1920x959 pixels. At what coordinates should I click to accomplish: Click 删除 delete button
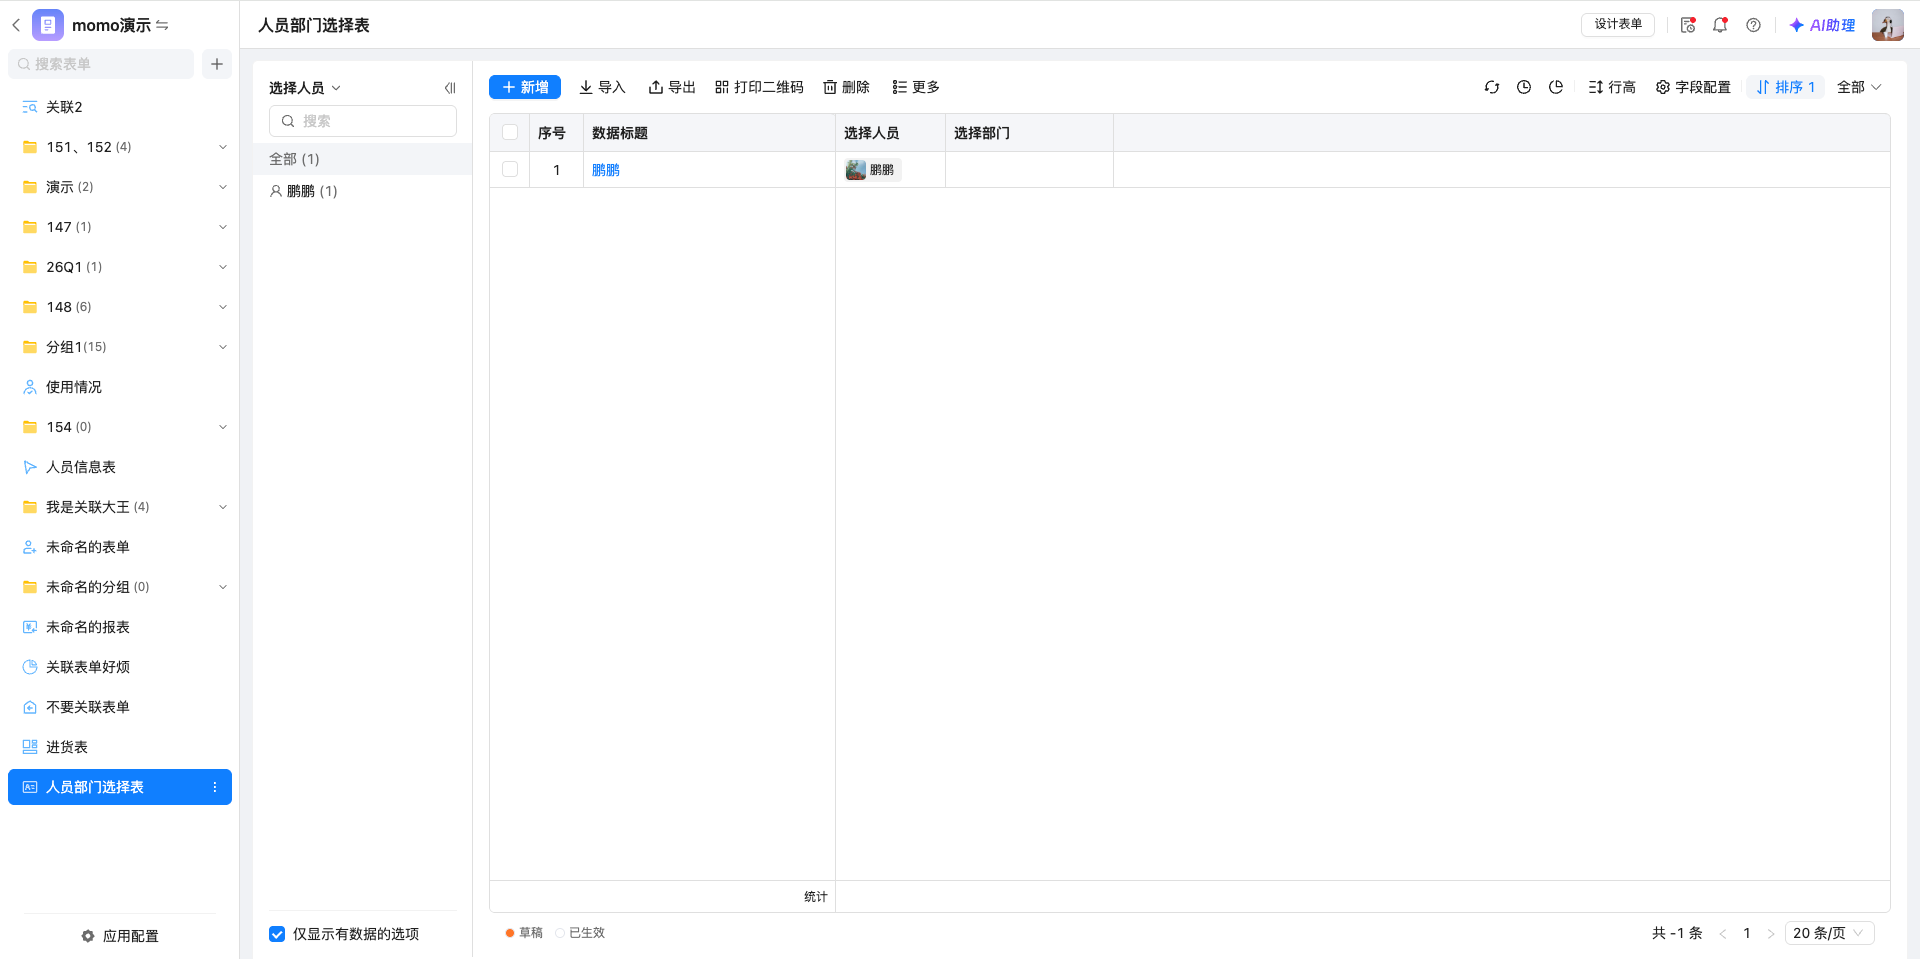(846, 87)
